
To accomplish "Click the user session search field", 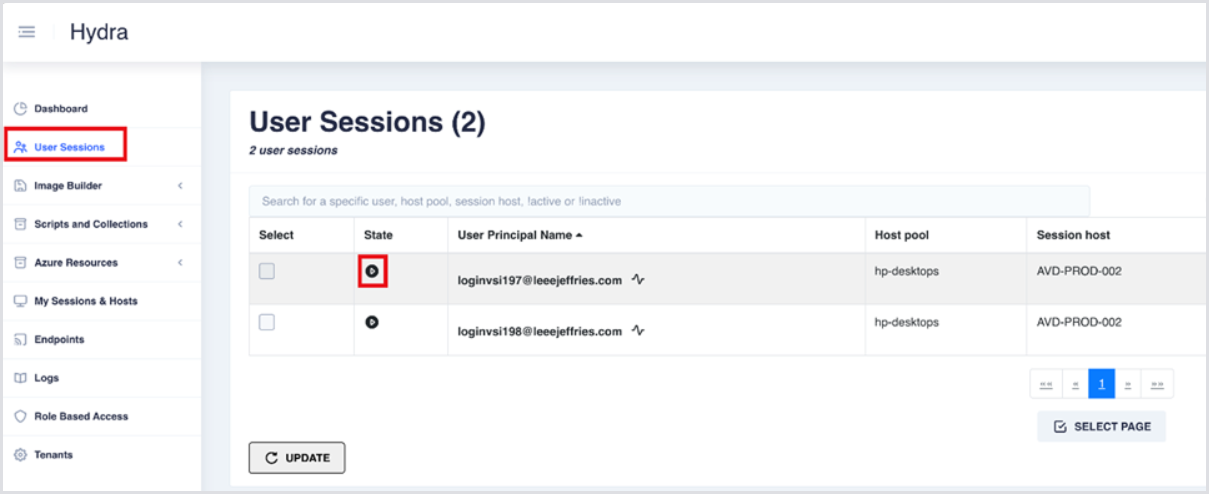I will click(669, 201).
